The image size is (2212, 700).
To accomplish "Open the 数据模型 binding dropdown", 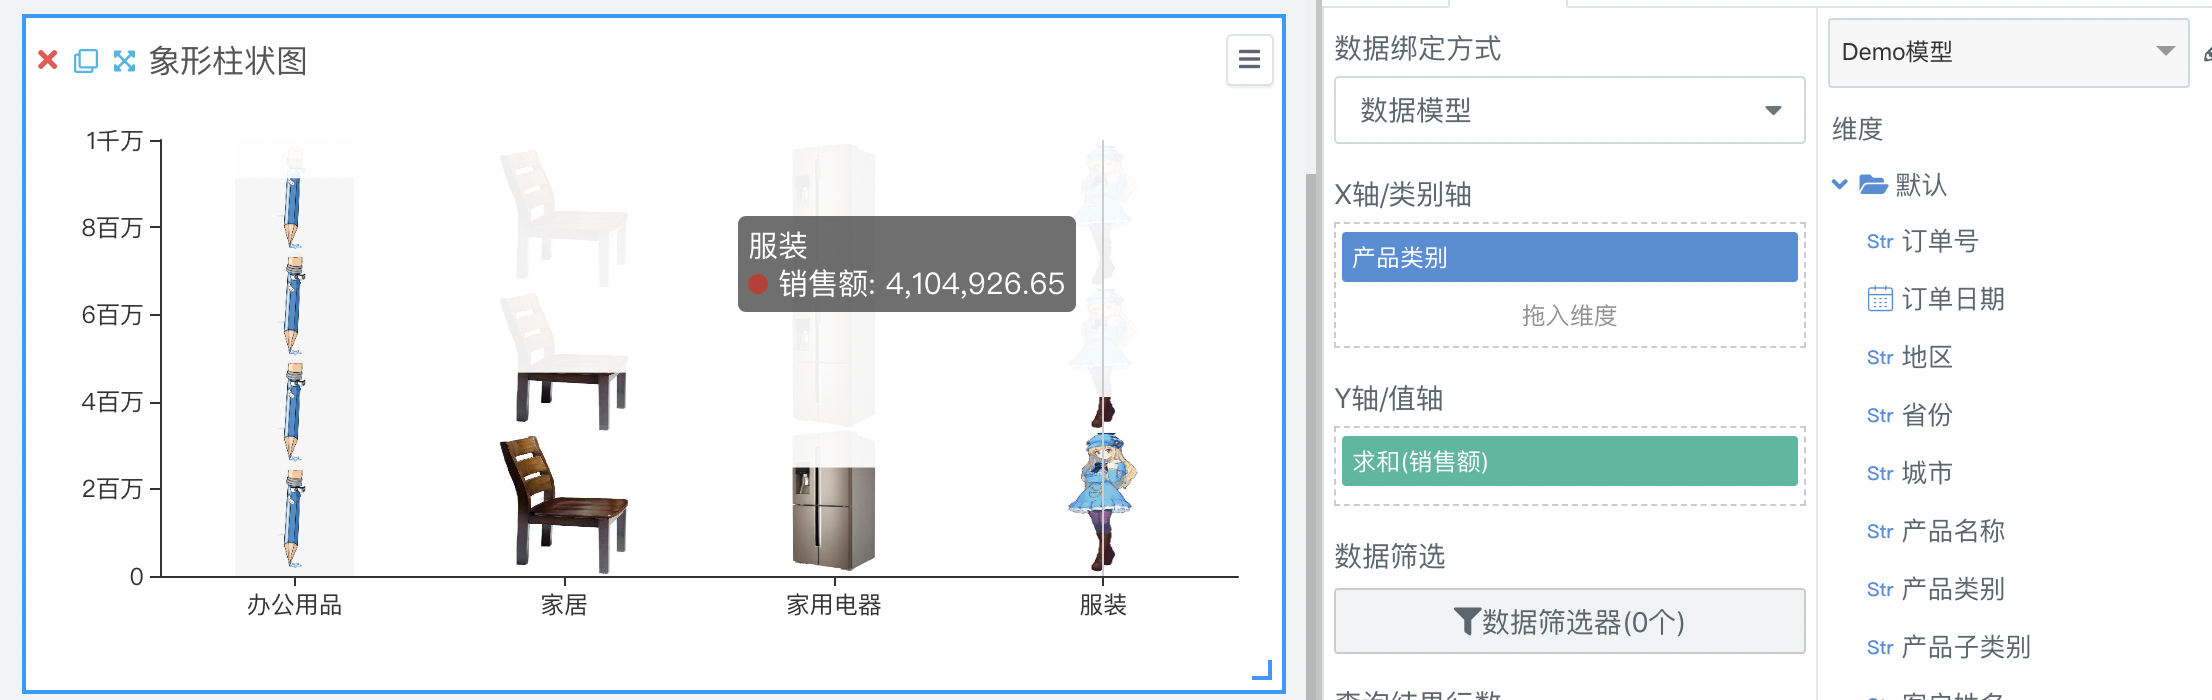I will coord(1569,110).
